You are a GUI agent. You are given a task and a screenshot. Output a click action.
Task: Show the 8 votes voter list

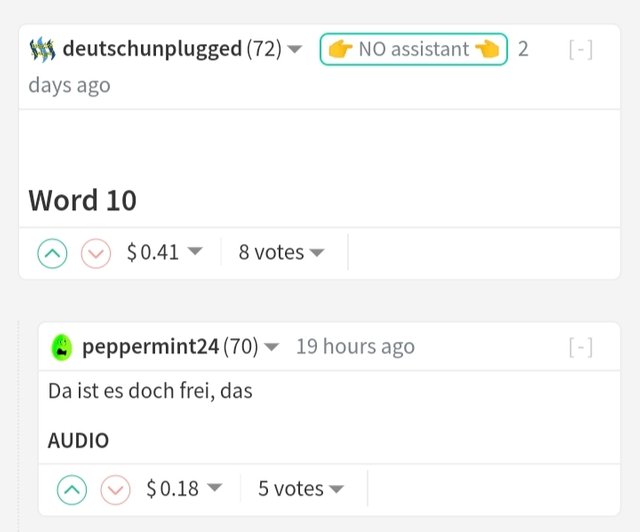click(x=281, y=252)
